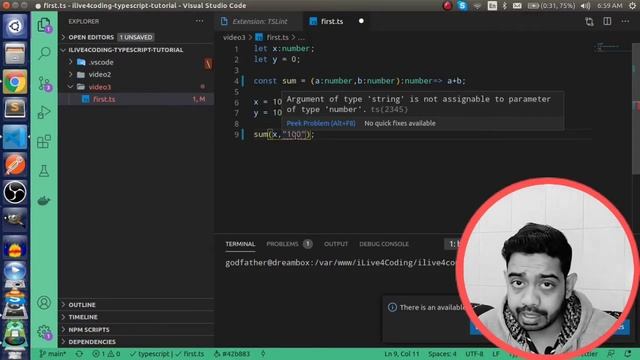Open the Docker view
This screenshot has width=640, height=360.
(x=44, y=200)
